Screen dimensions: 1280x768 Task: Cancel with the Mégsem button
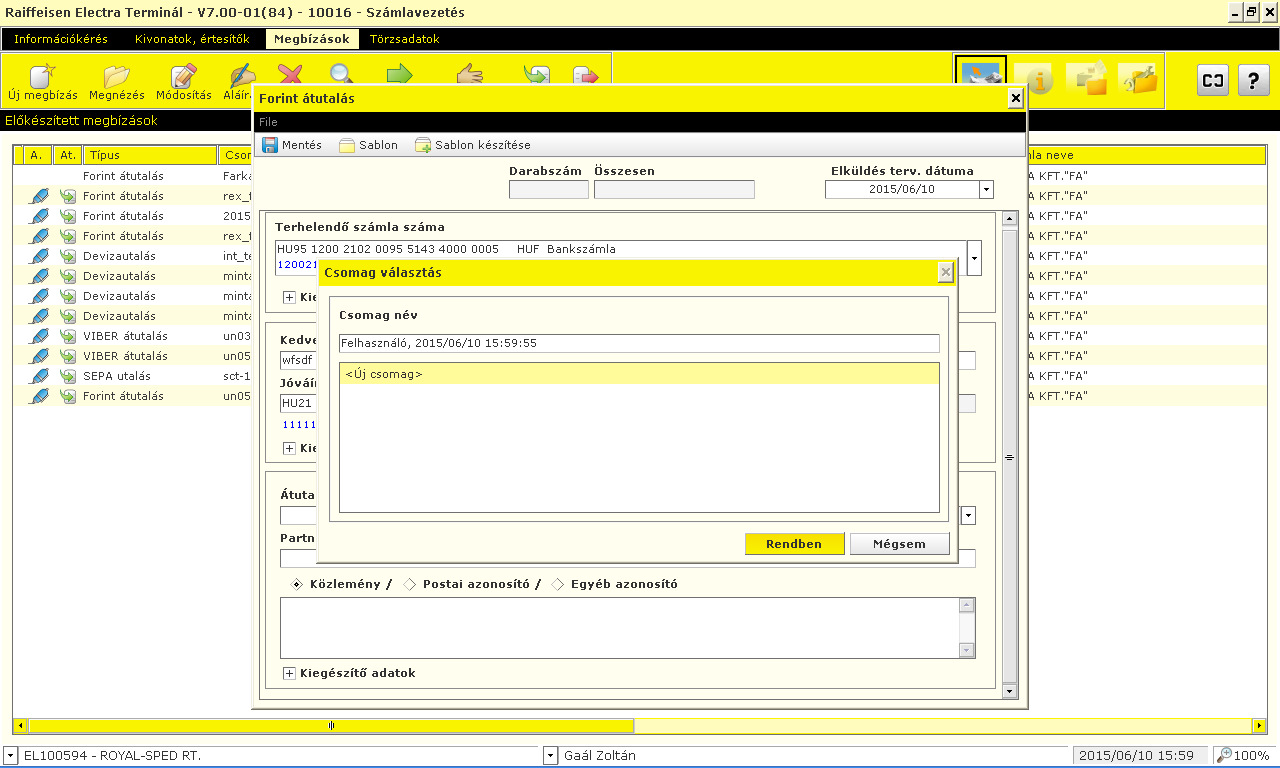(x=901, y=544)
